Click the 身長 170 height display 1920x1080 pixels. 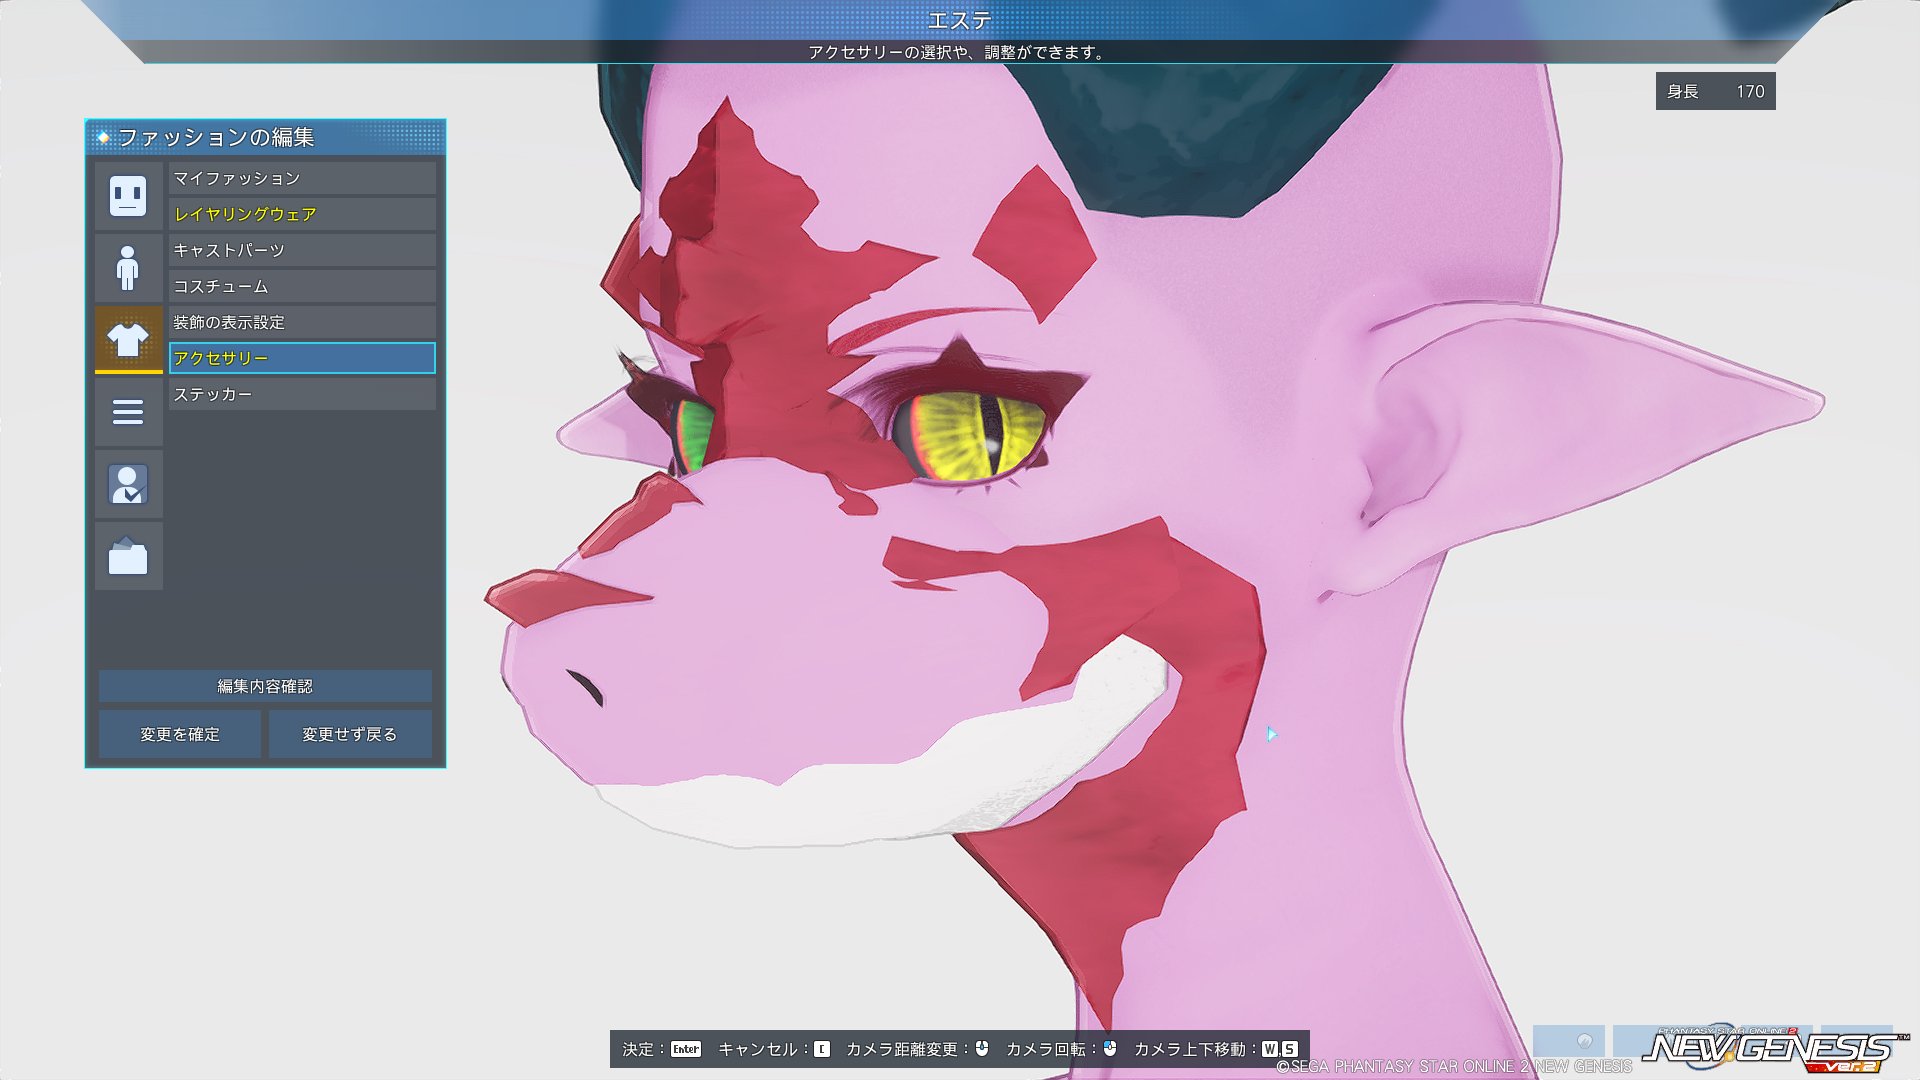1715,91
